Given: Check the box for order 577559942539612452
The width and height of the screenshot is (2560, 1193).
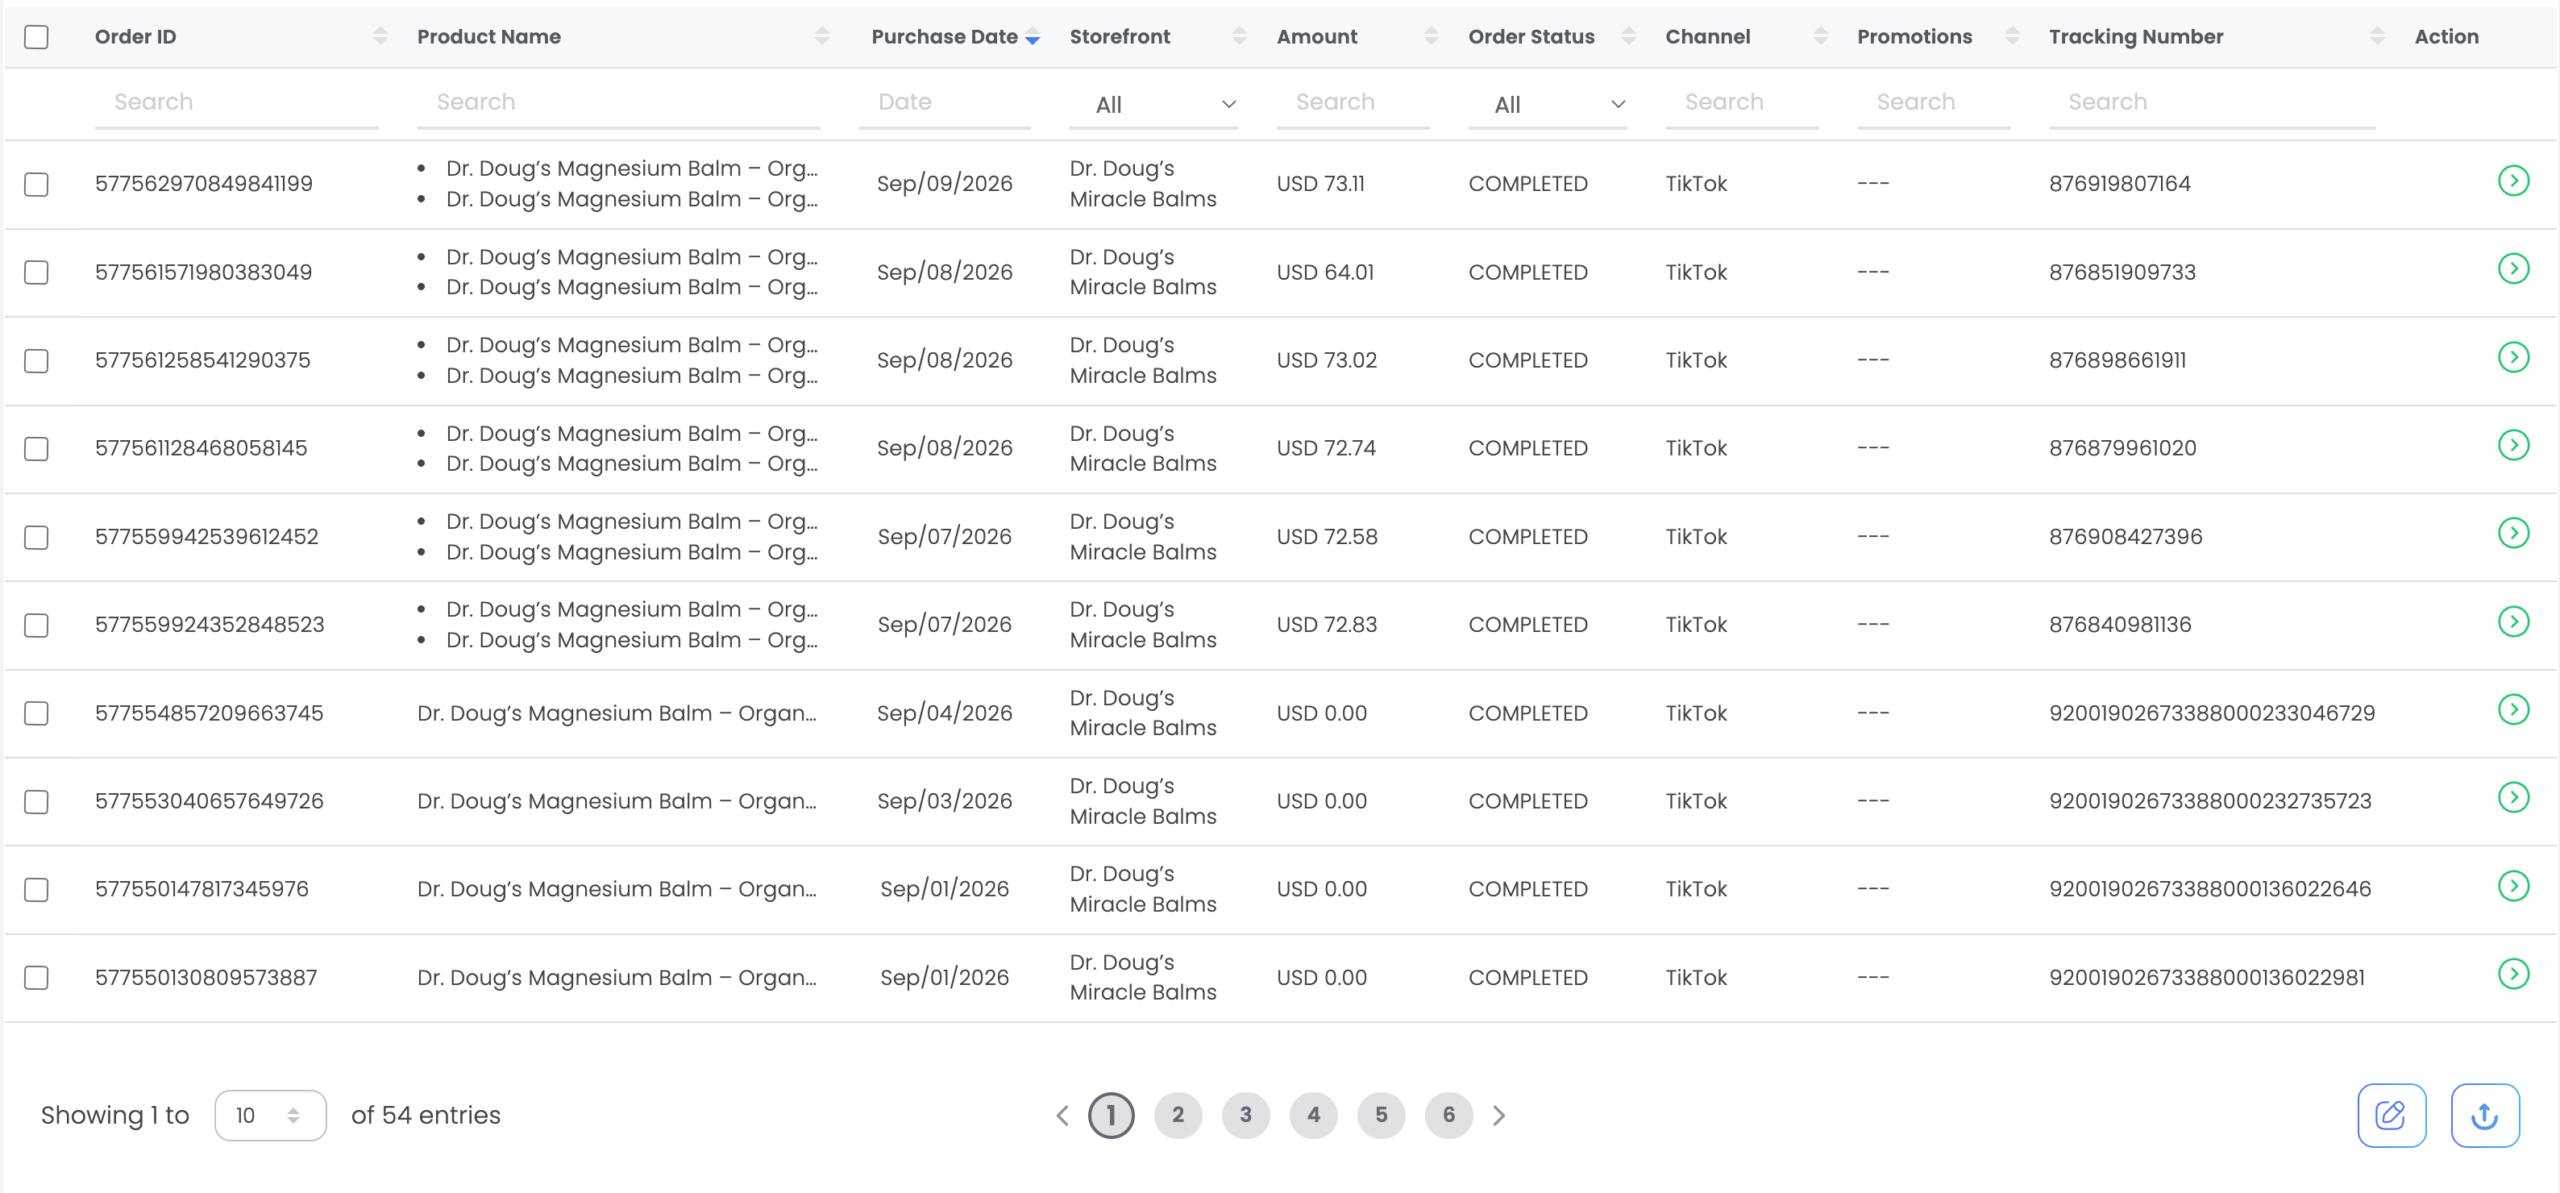Looking at the screenshot, I should click(x=36, y=537).
